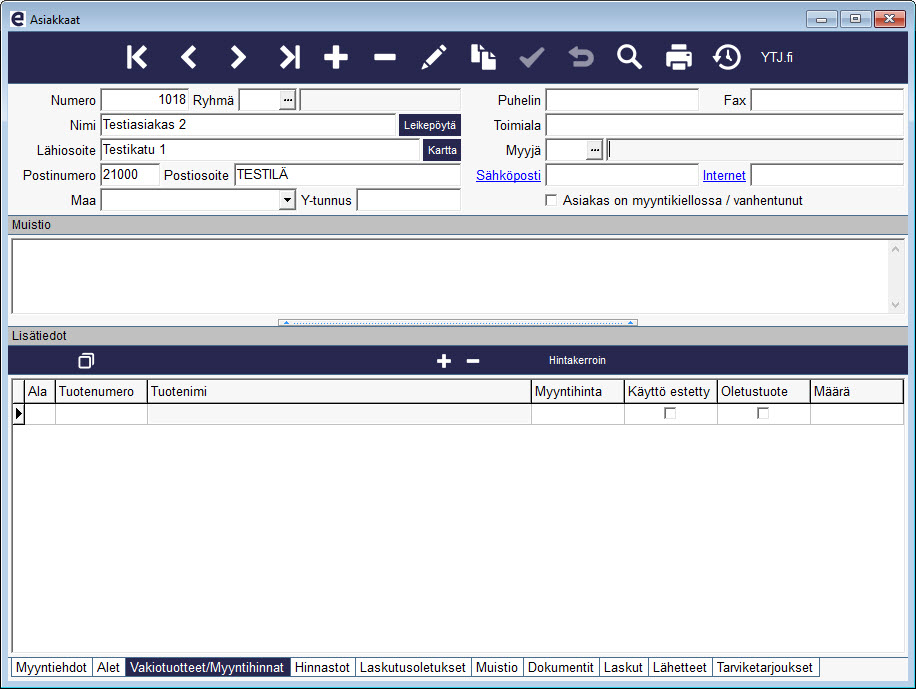This screenshot has height=689, width=916.
Task: Open the Laskut tab
Action: click(623, 667)
